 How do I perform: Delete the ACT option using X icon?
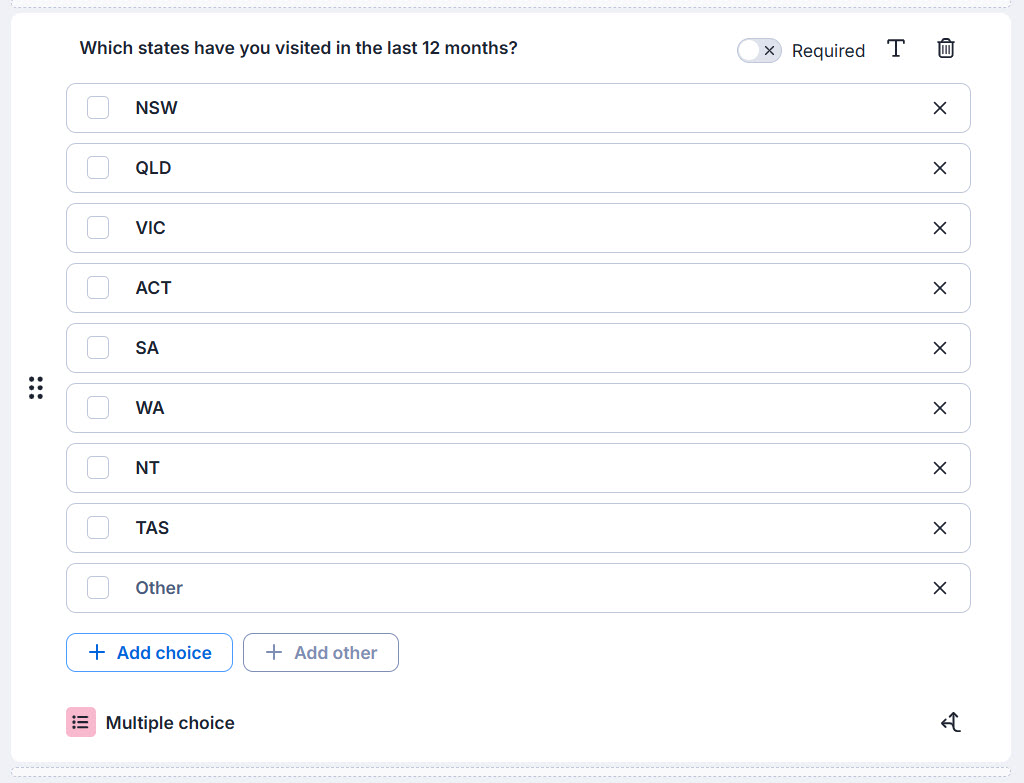[x=939, y=288]
